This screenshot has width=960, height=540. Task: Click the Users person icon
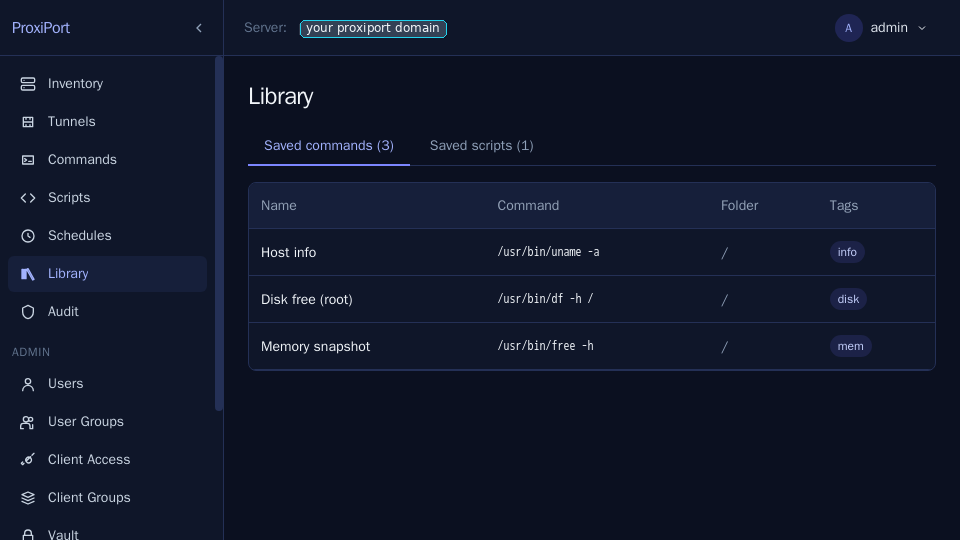pyautogui.click(x=28, y=384)
